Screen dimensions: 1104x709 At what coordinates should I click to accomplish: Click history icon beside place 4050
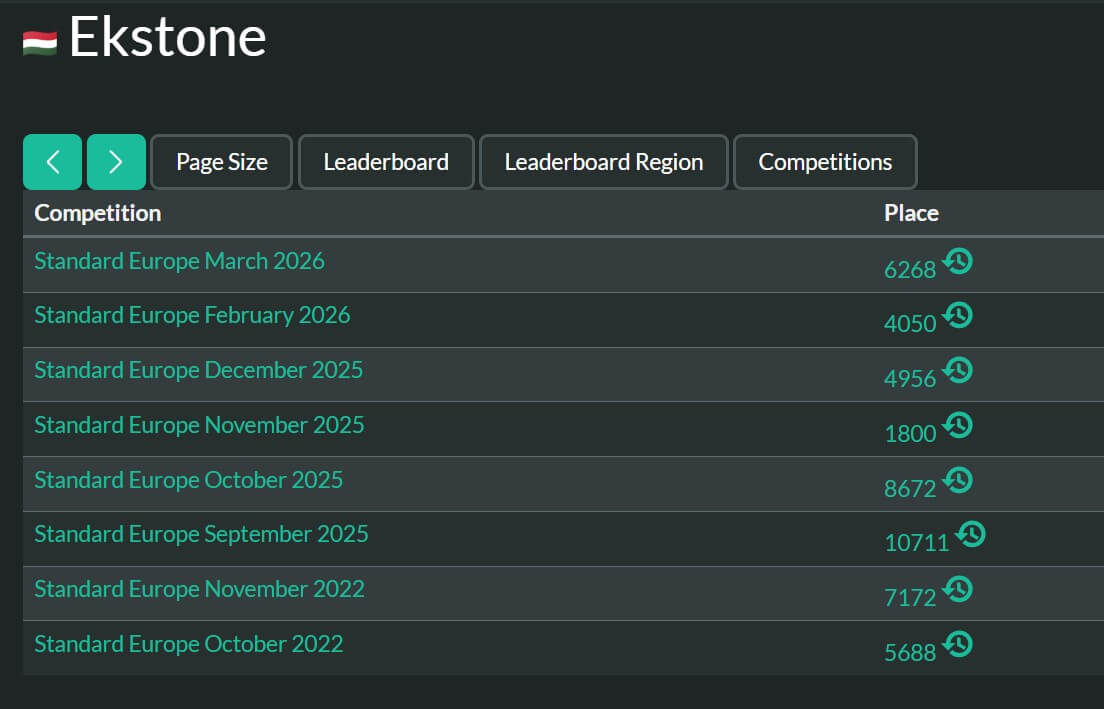click(957, 317)
